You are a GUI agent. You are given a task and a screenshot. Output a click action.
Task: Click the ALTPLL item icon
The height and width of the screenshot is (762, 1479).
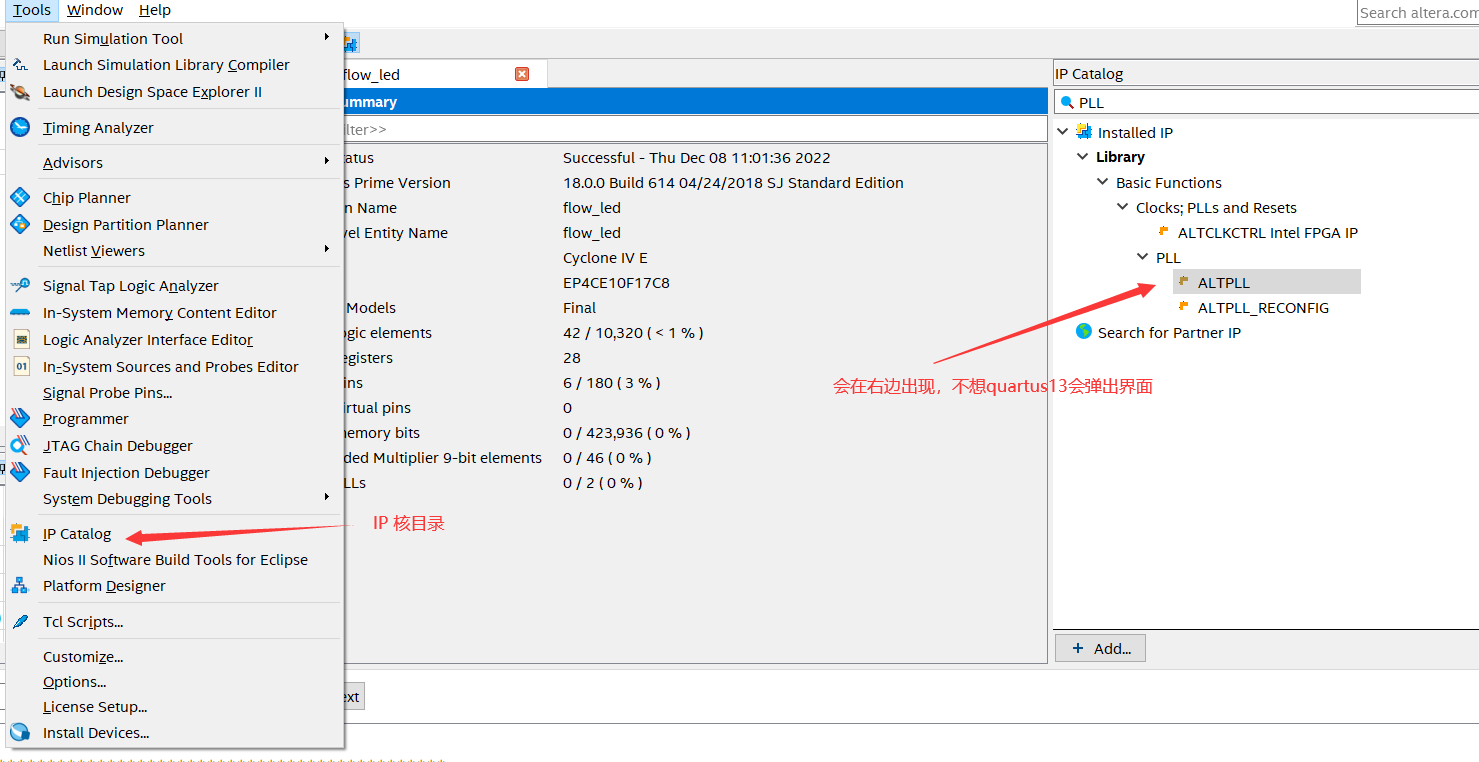click(x=1184, y=282)
